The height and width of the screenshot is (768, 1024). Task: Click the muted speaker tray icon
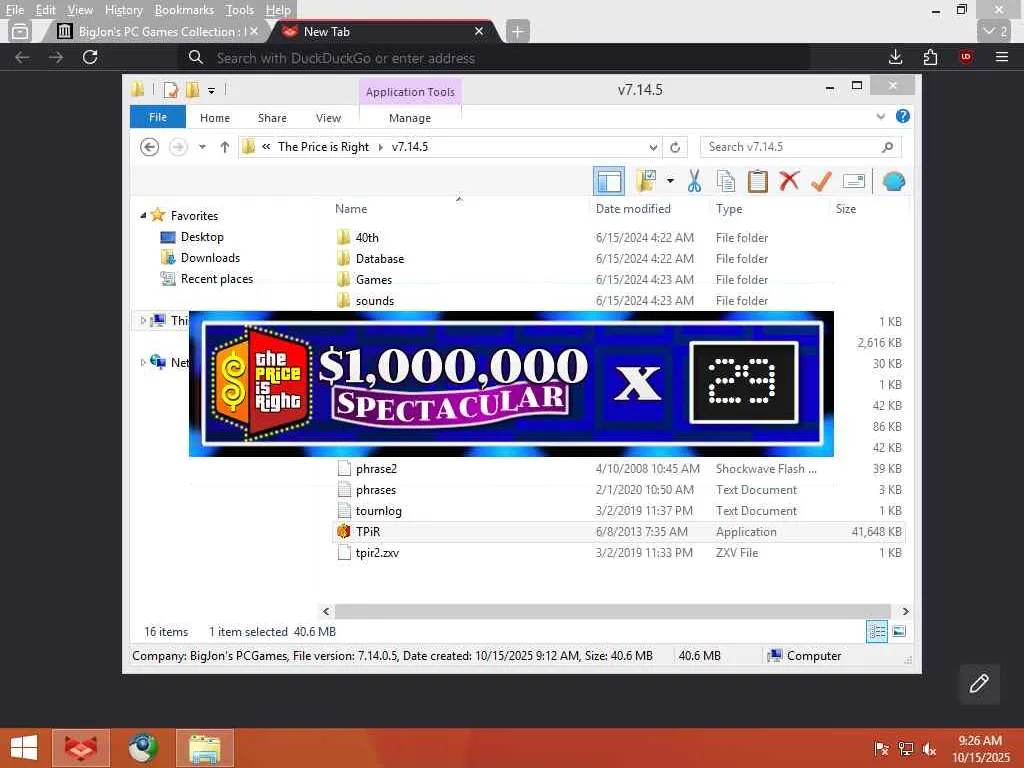coord(929,749)
